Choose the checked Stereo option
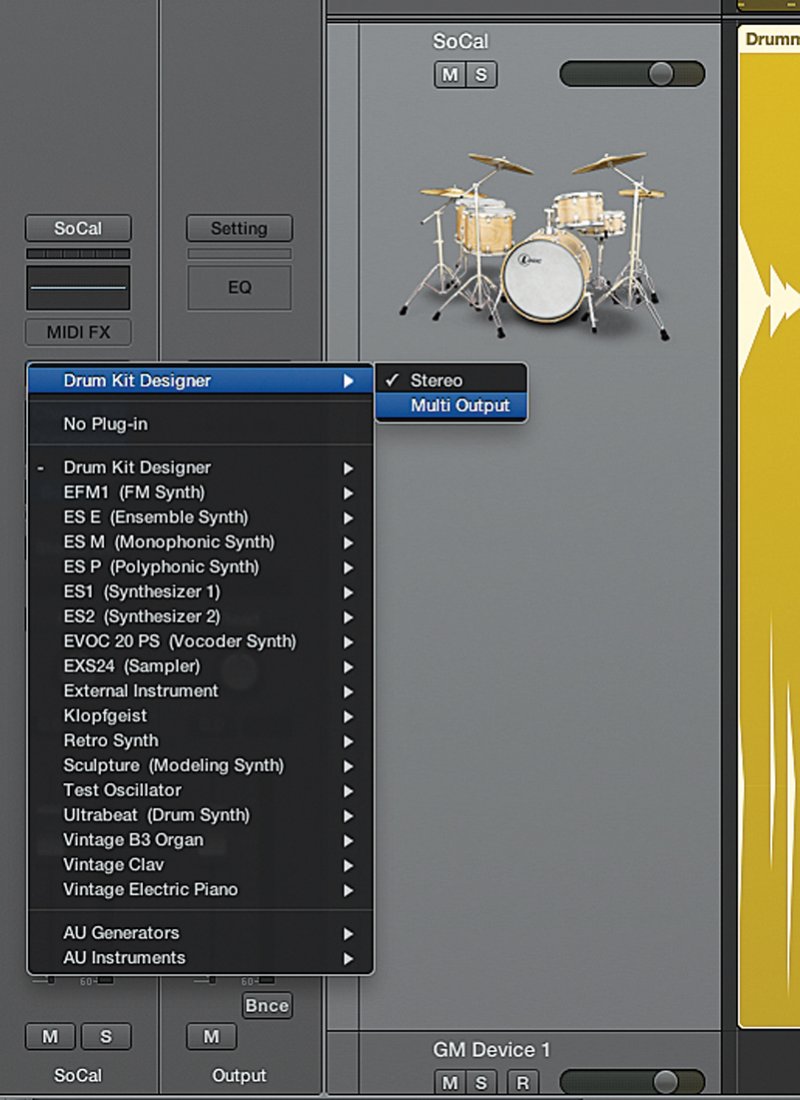The width and height of the screenshot is (800, 1100). (x=451, y=380)
